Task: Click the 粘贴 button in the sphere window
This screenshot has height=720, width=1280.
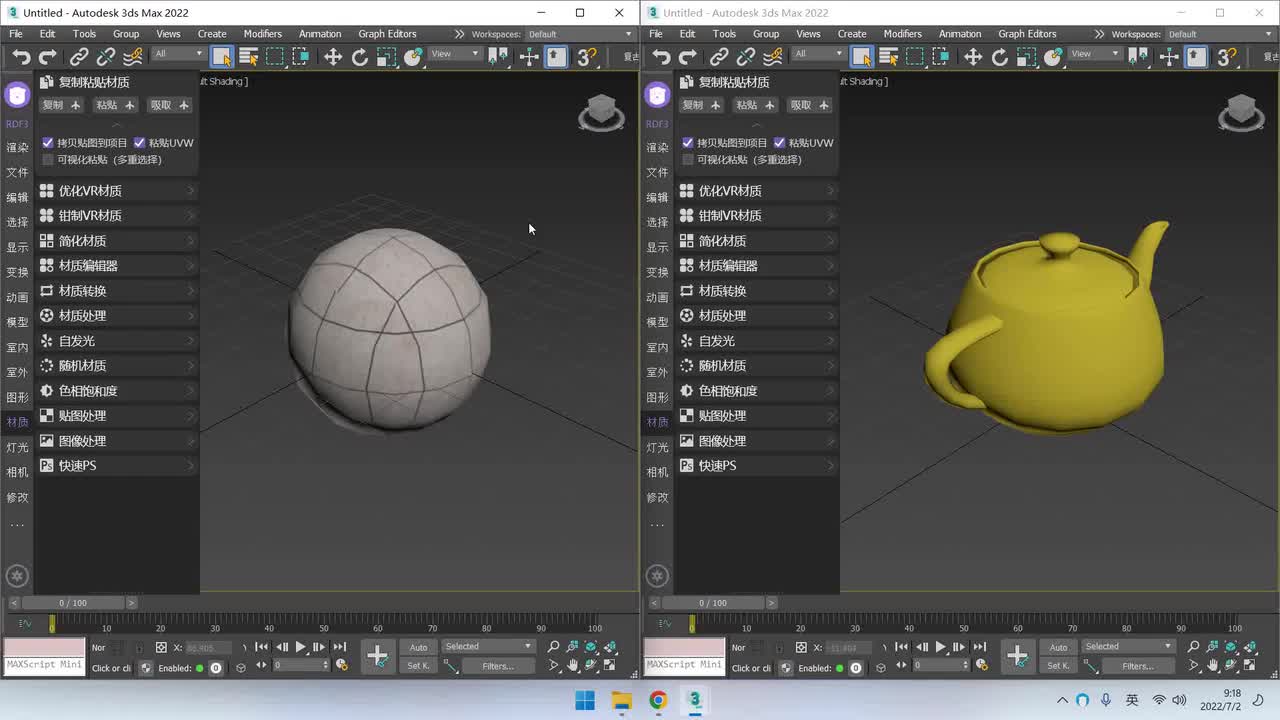Action: (115, 105)
